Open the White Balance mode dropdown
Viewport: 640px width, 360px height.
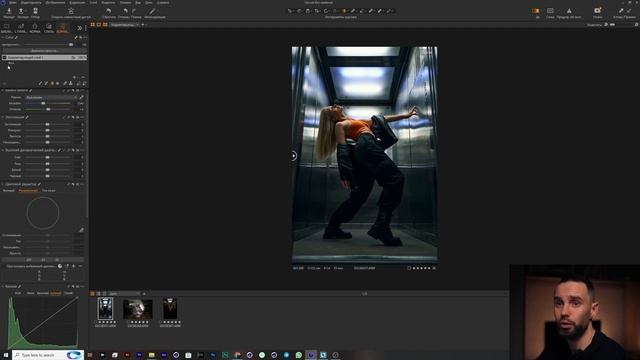[51, 98]
